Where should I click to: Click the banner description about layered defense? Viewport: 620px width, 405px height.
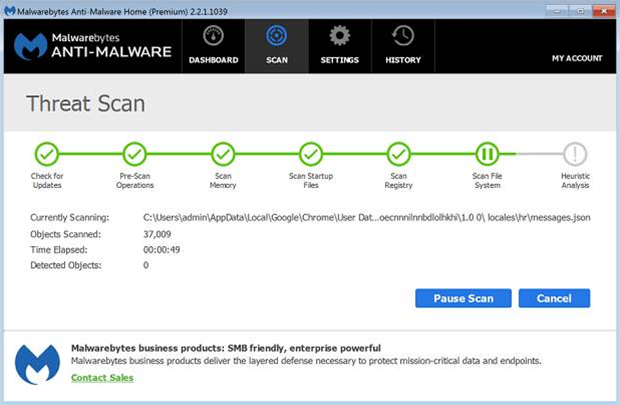tap(306, 361)
